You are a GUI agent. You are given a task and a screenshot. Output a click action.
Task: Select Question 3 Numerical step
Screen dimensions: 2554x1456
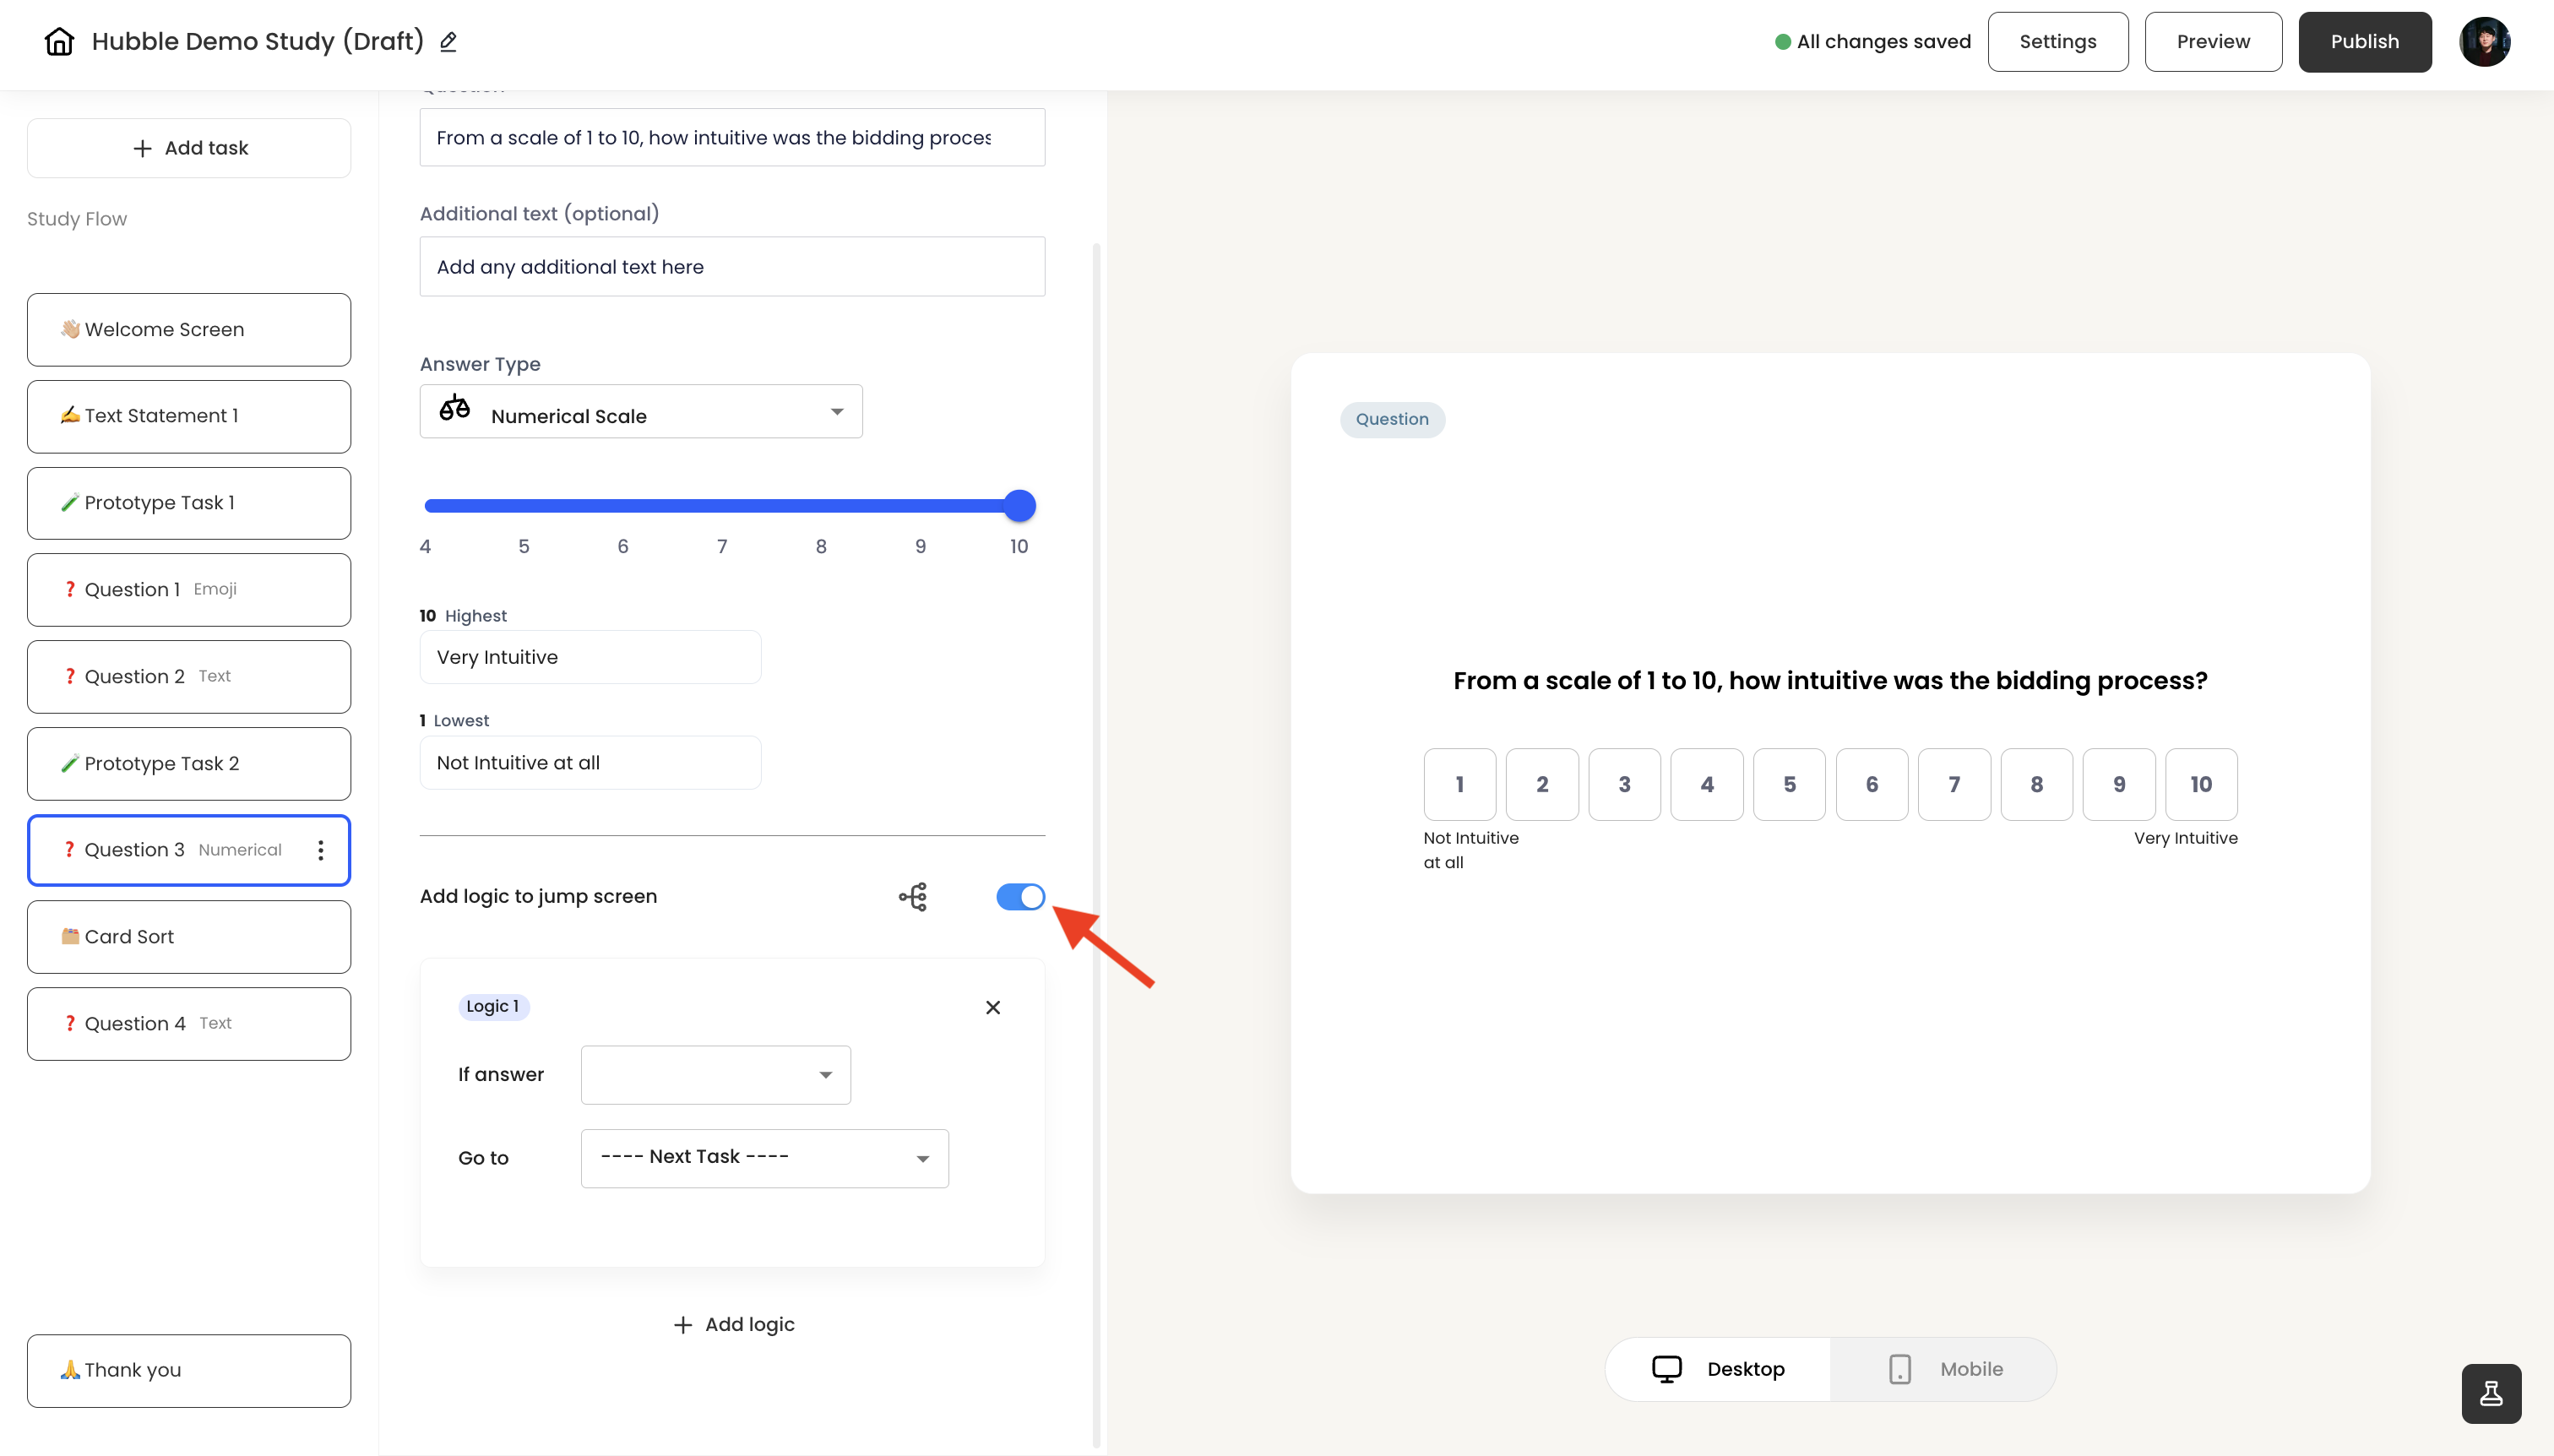(x=189, y=850)
